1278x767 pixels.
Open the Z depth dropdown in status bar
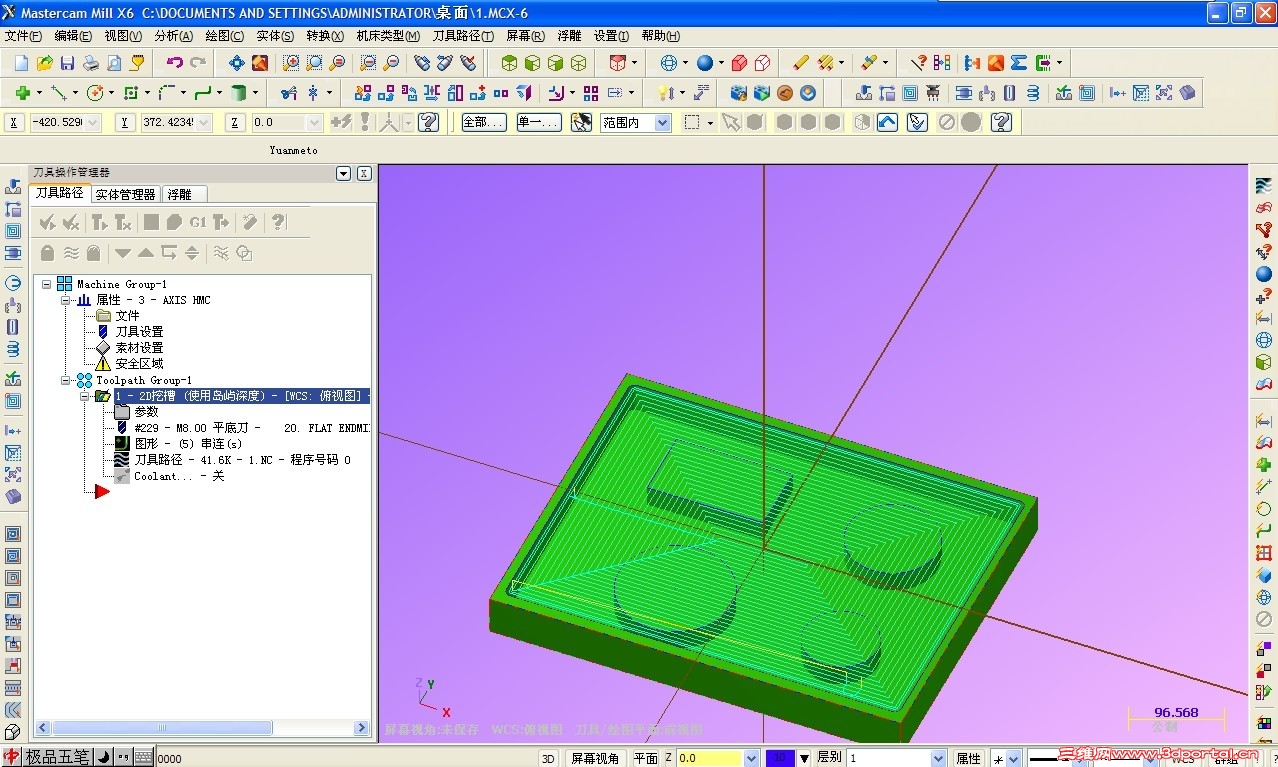pos(752,758)
